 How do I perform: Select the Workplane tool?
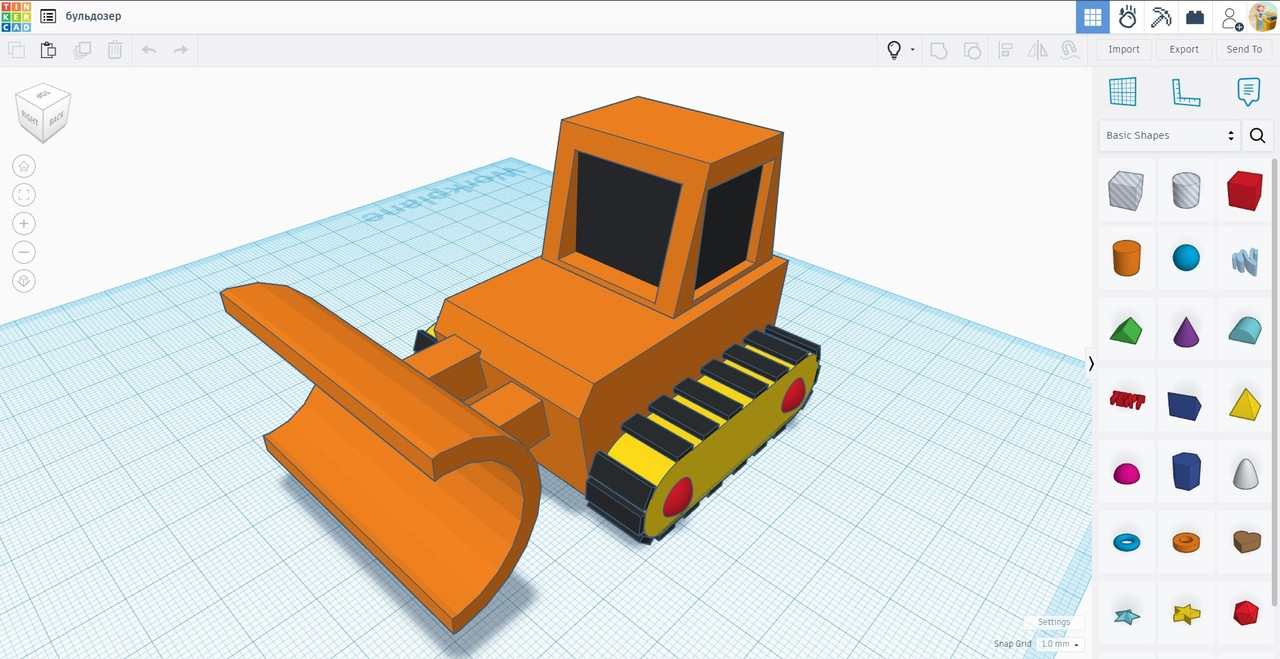tap(1123, 92)
